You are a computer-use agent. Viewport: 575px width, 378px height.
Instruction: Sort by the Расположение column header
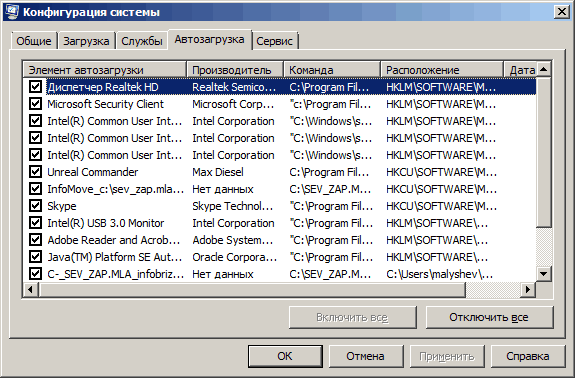click(442, 70)
